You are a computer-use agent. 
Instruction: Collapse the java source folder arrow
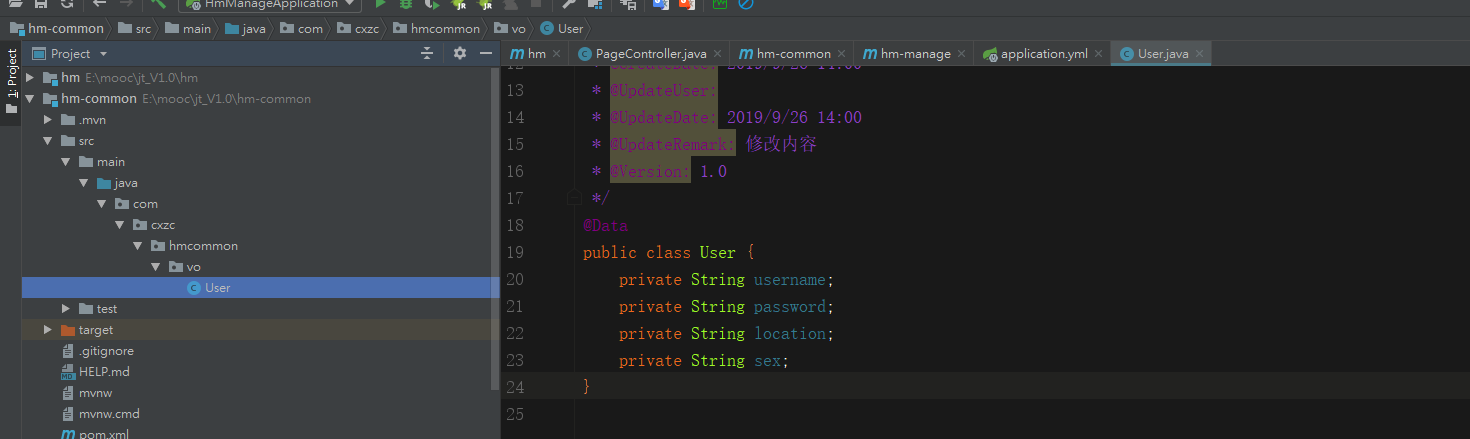(83, 183)
